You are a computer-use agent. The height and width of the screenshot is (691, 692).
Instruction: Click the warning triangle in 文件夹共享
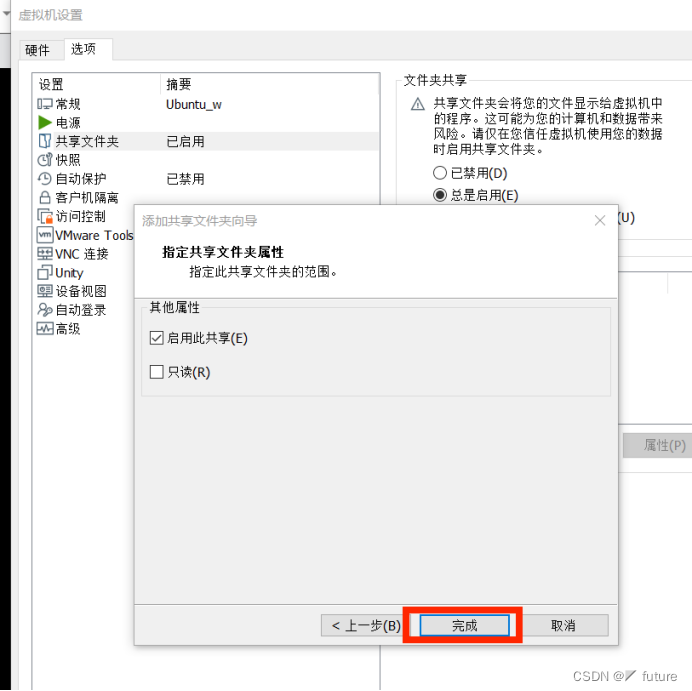pyautogui.click(x=417, y=105)
